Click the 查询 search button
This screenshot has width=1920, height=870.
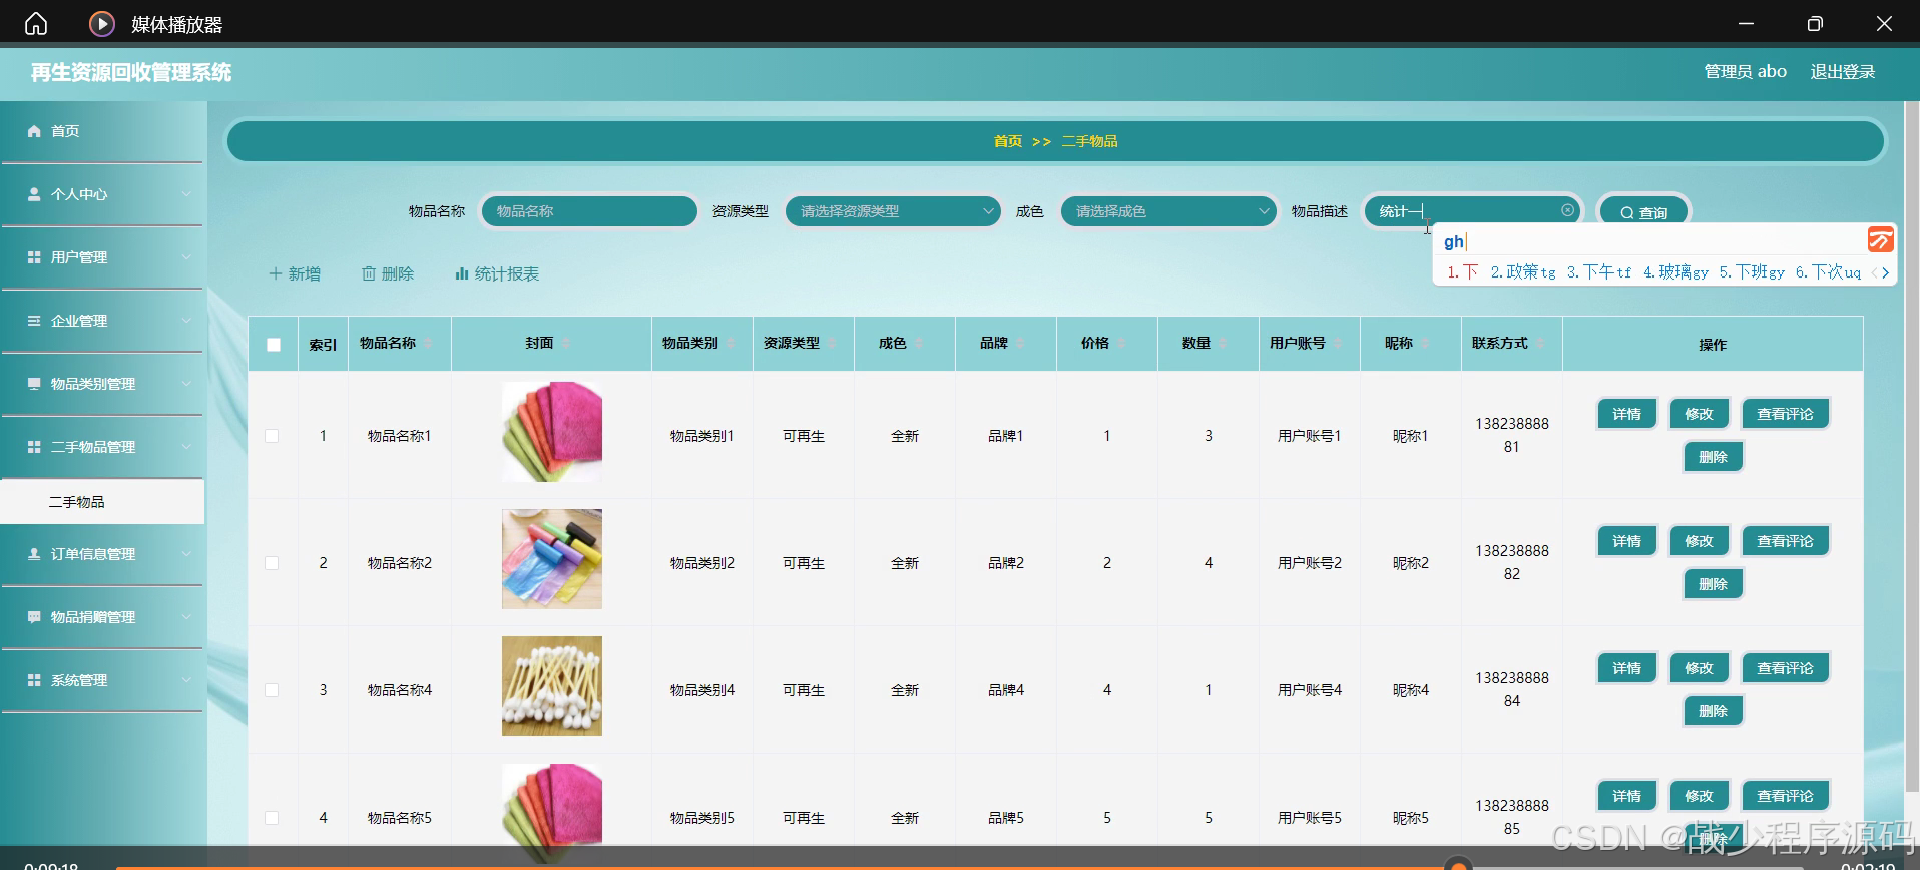coord(1643,212)
